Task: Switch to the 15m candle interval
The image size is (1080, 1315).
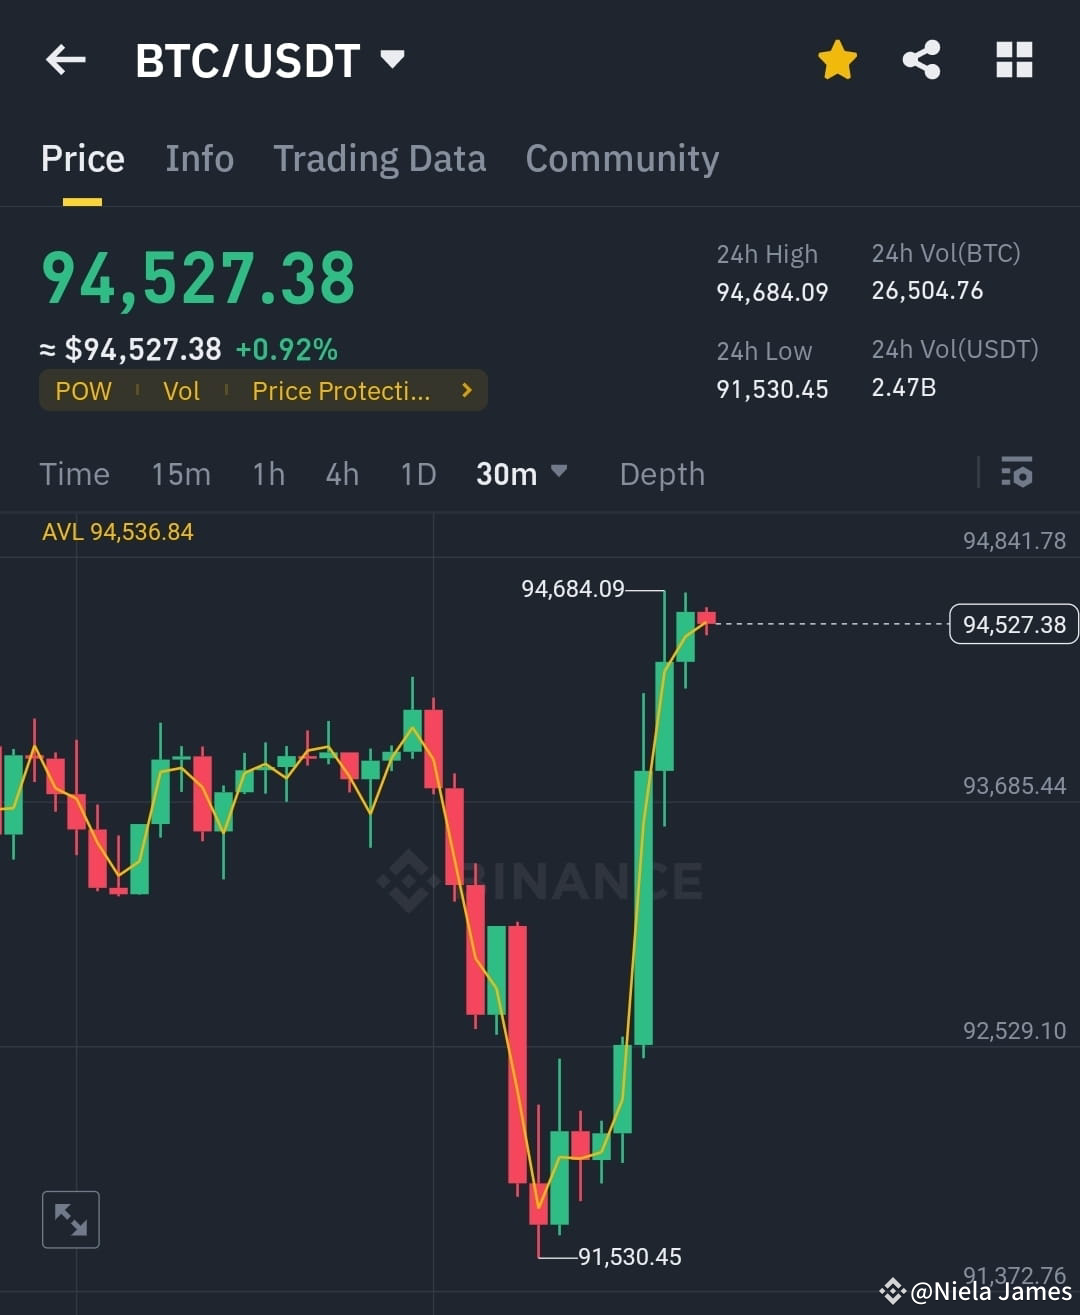Action: pyautogui.click(x=181, y=474)
